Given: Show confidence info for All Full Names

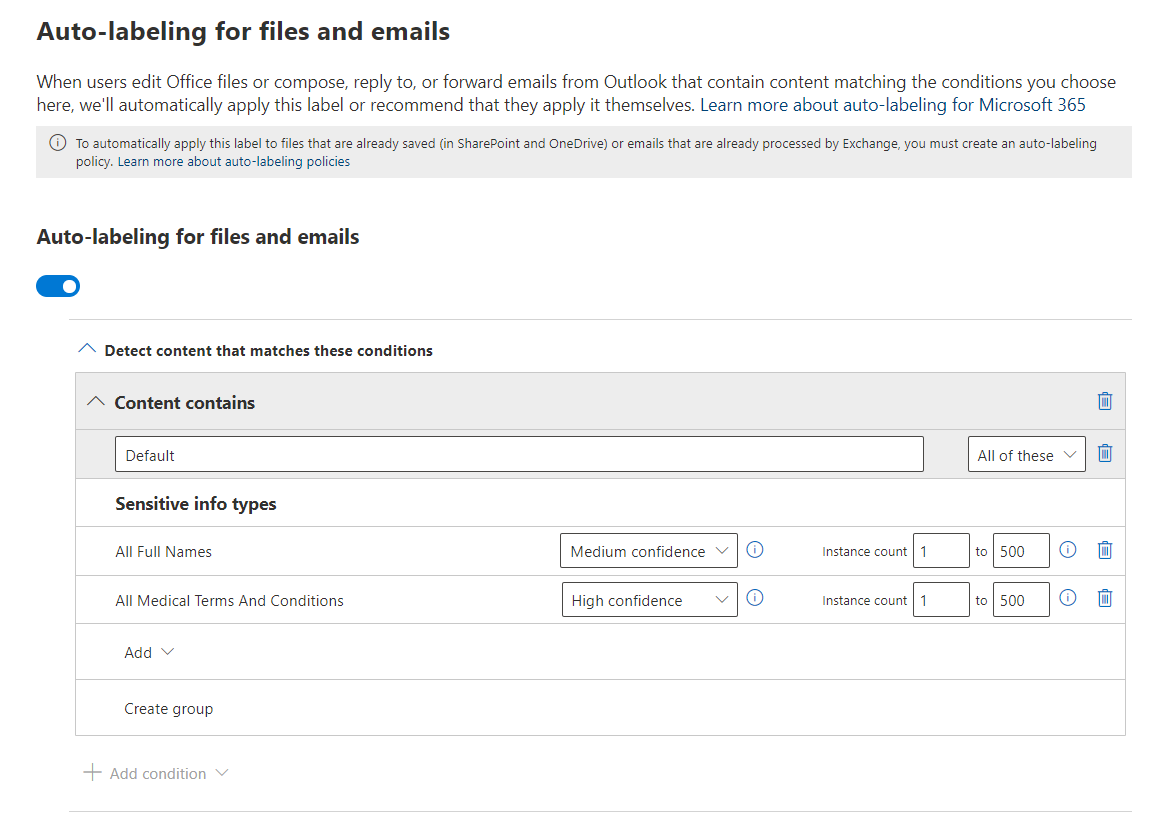Looking at the screenshot, I should coord(755,550).
